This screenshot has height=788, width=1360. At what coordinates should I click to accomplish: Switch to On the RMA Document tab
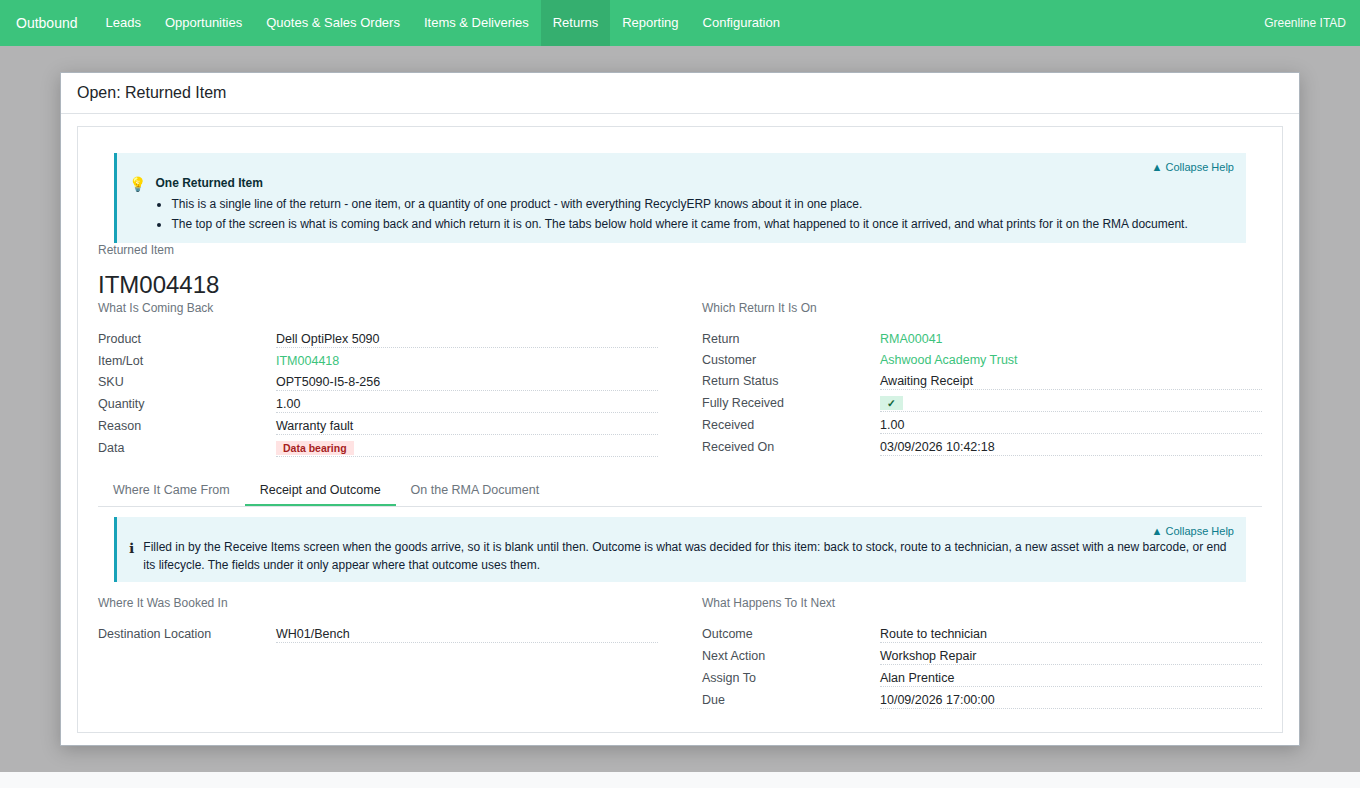[x=475, y=490]
